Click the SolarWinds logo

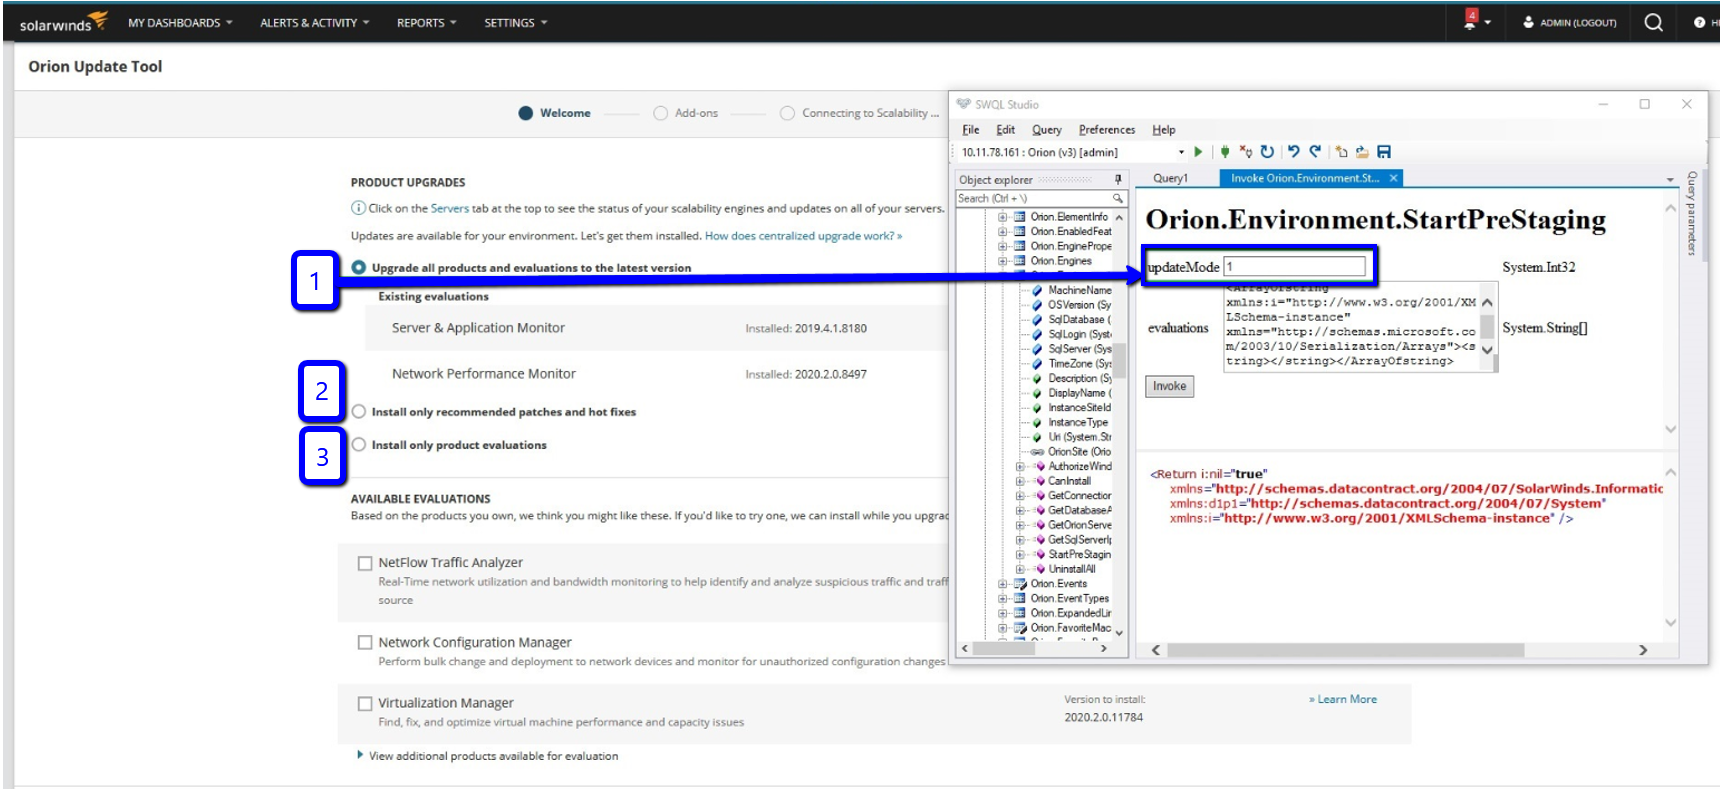tap(63, 22)
